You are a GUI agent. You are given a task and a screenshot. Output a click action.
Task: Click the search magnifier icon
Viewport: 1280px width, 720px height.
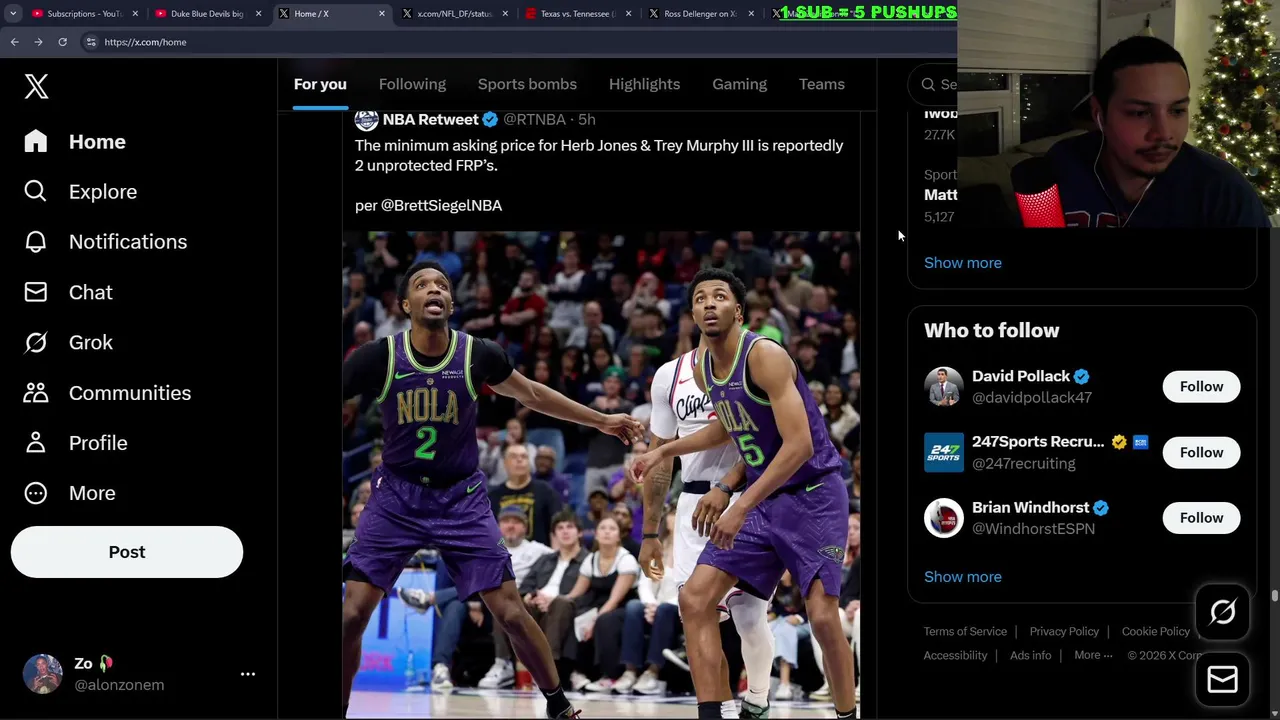[929, 84]
